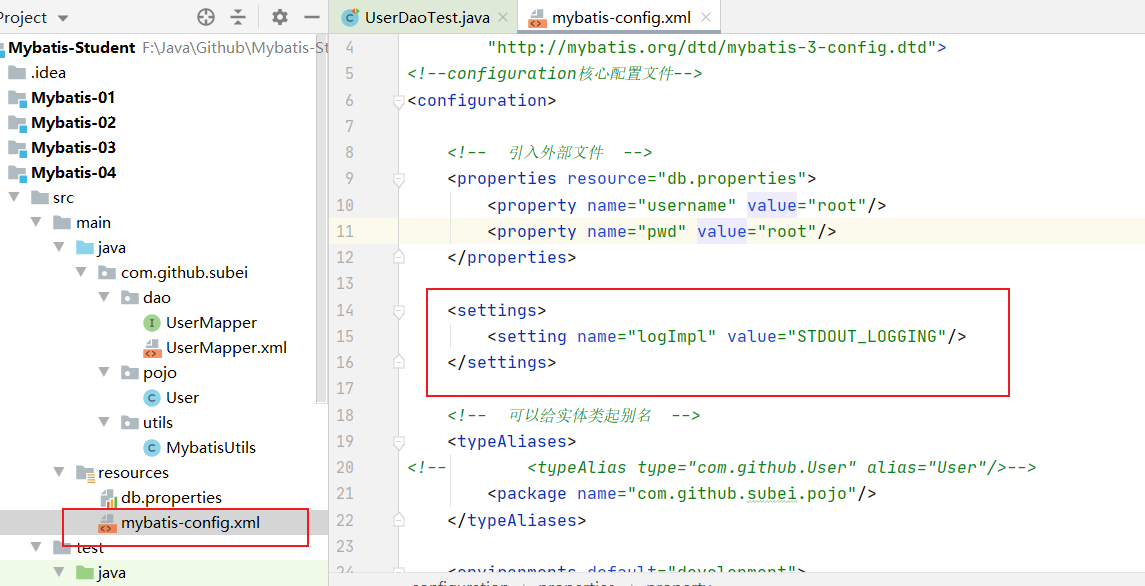The height and width of the screenshot is (586, 1145).
Task: Fold the settings tag at line 14
Action: click(399, 311)
